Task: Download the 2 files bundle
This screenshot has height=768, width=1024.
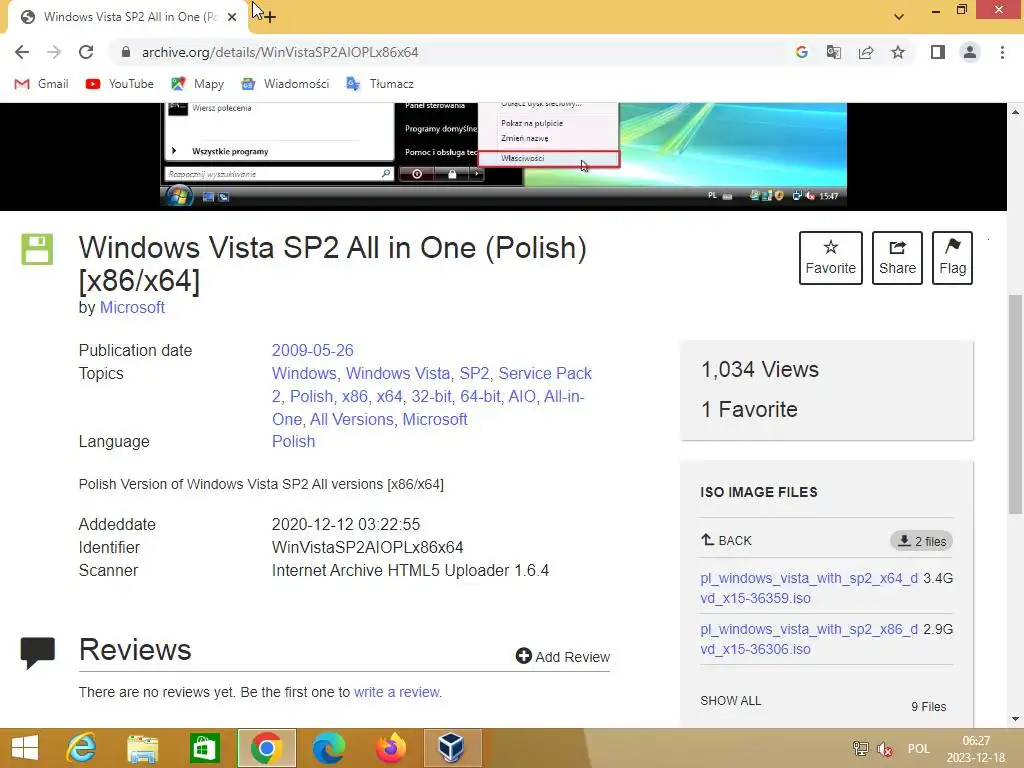Action: click(921, 541)
